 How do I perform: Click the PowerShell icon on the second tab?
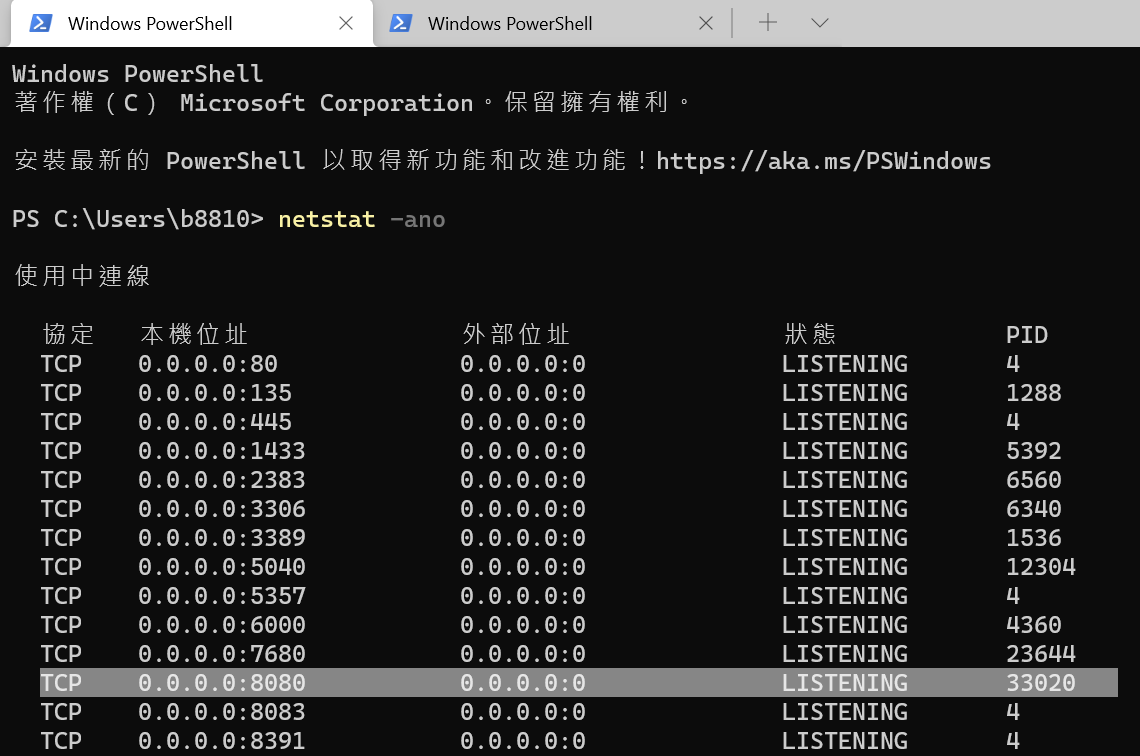401,23
